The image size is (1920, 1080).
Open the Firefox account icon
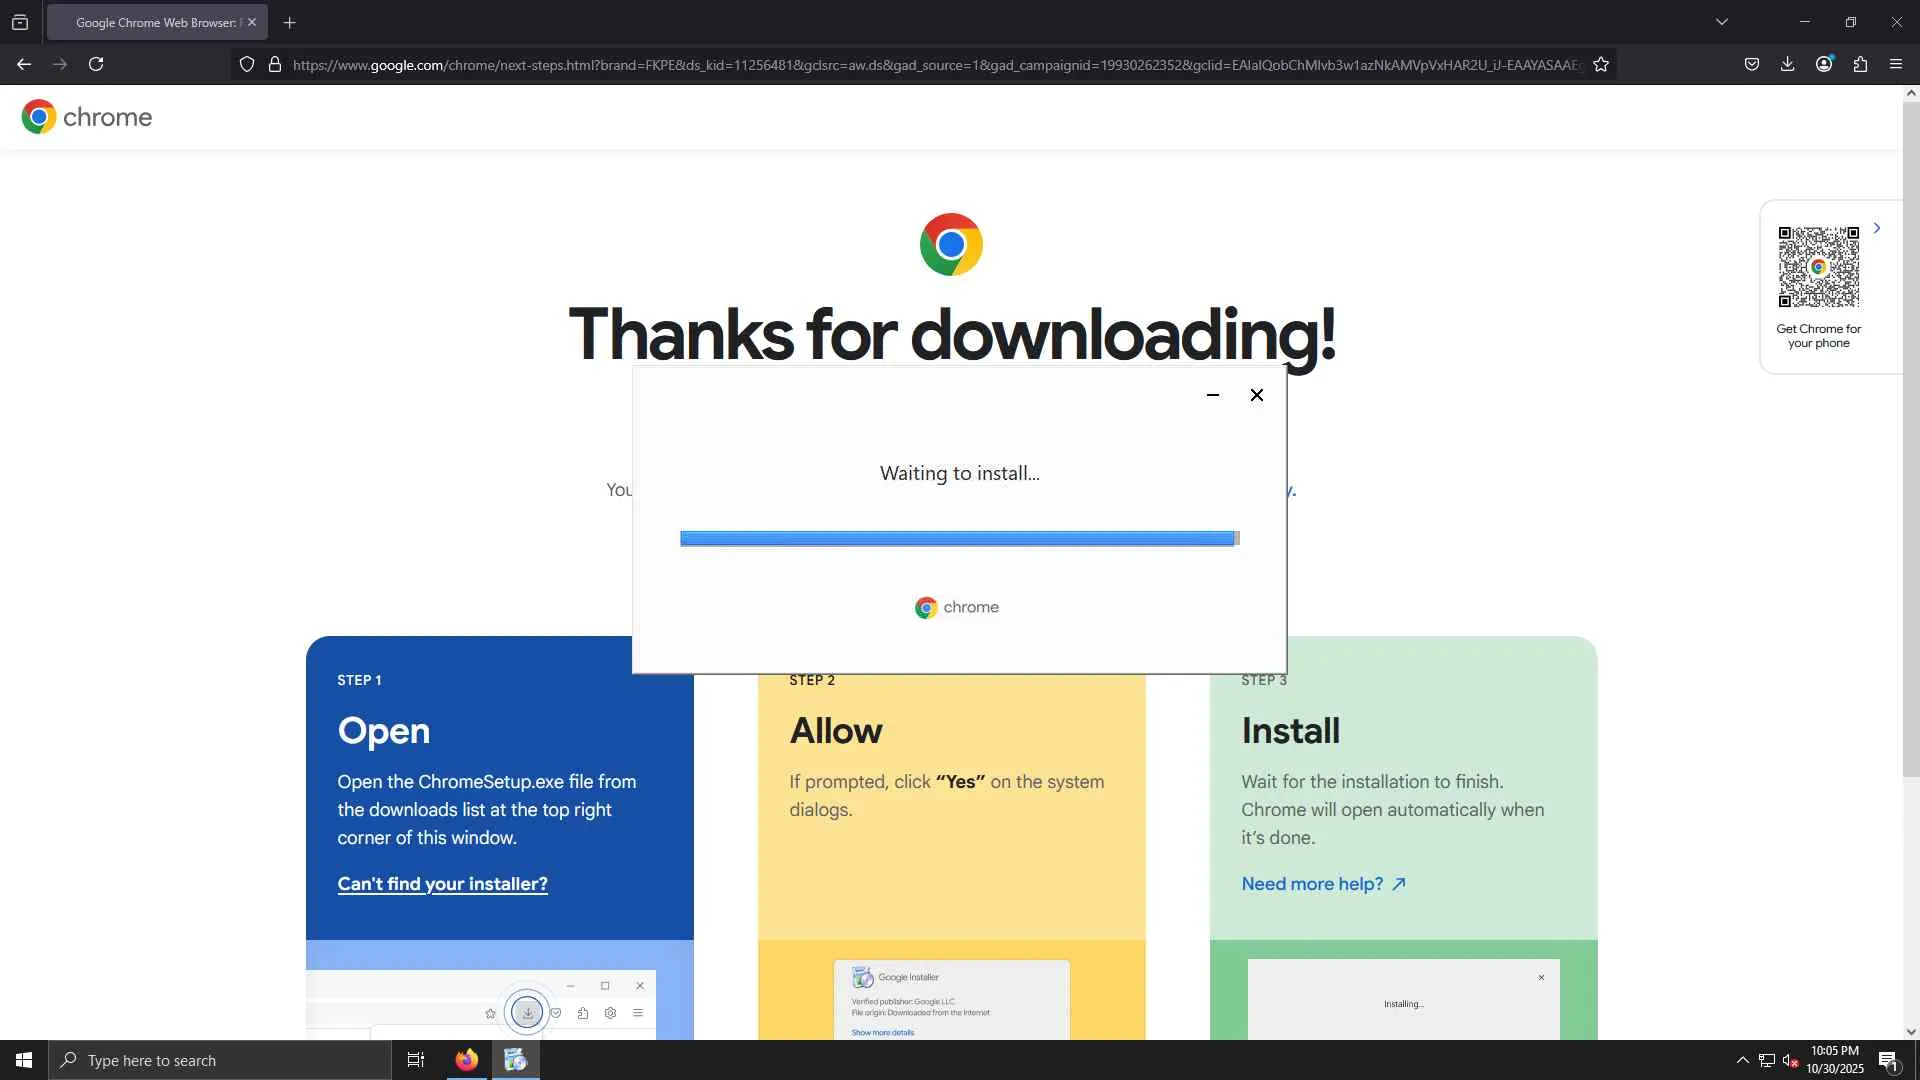pyautogui.click(x=1824, y=64)
